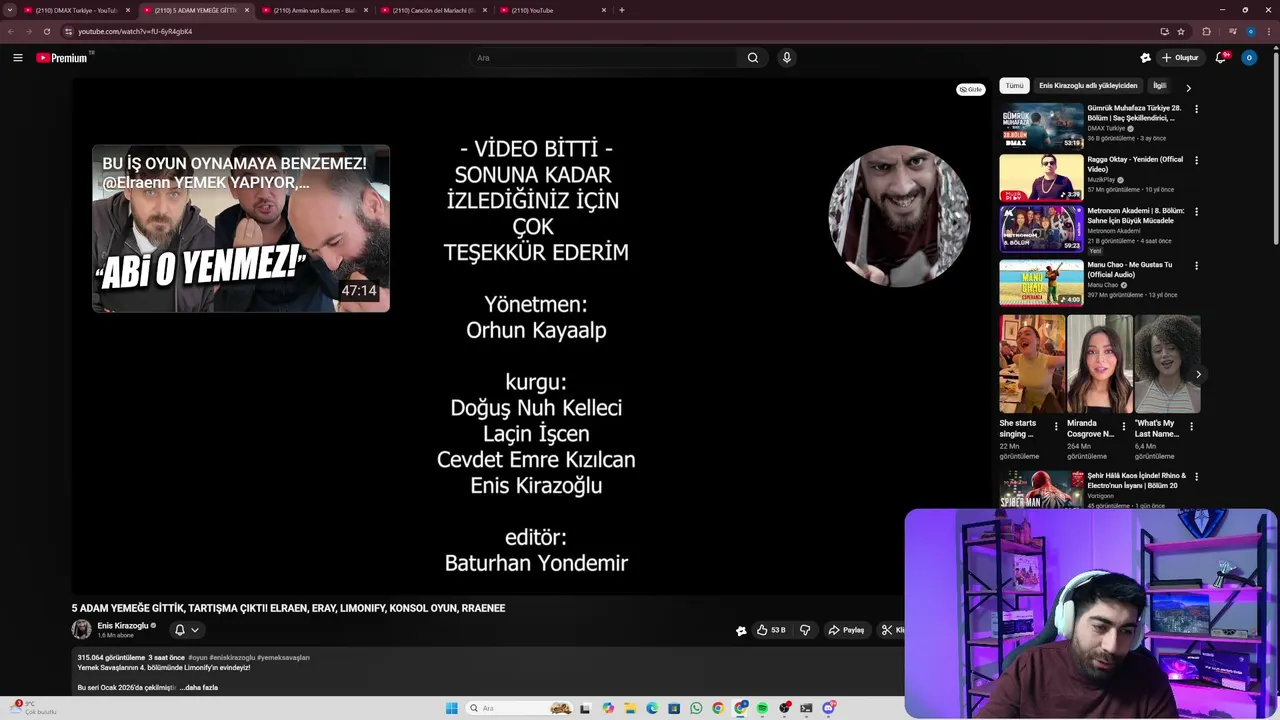Click the search magnifier button
The width and height of the screenshot is (1280, 720).
coord(753,58)
